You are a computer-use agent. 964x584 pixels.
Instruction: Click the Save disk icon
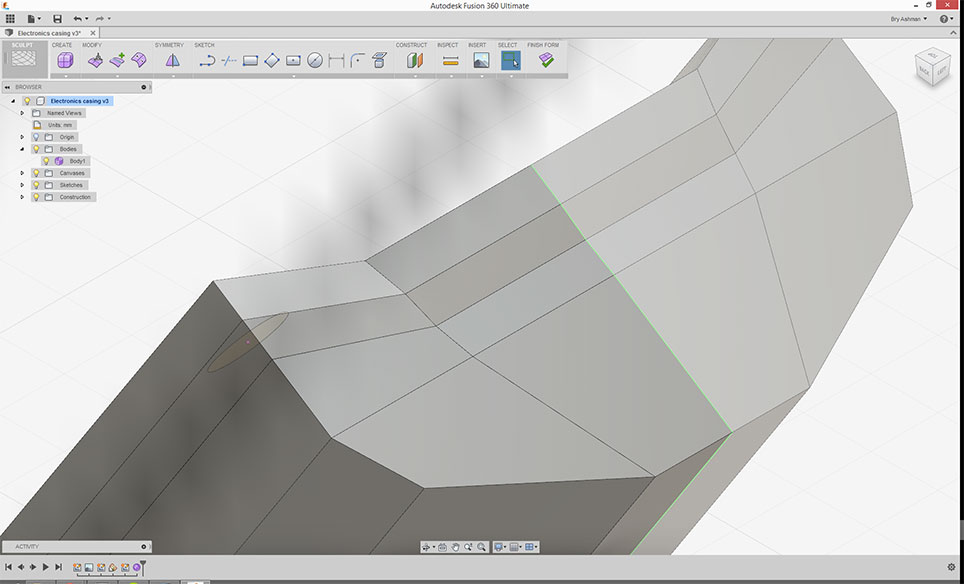click(57, 19)
